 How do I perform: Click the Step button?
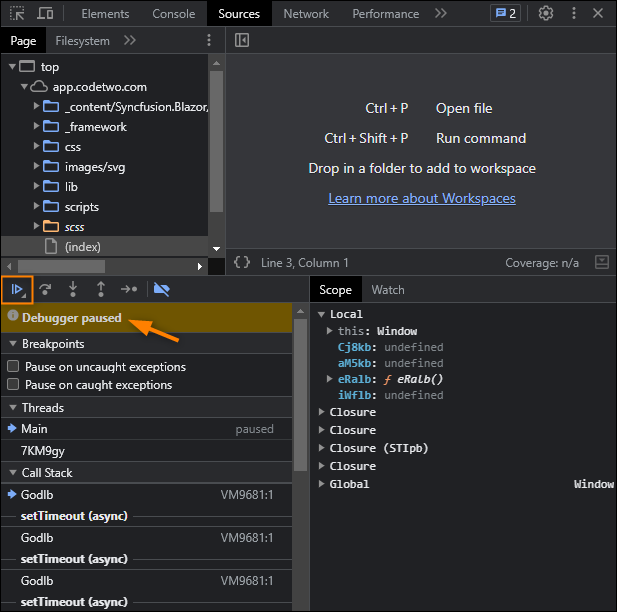tap(129, 290)
